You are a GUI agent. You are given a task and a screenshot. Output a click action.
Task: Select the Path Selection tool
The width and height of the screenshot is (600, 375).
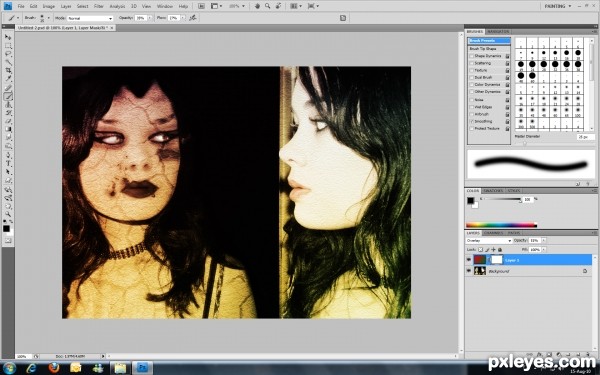point(8,172)
